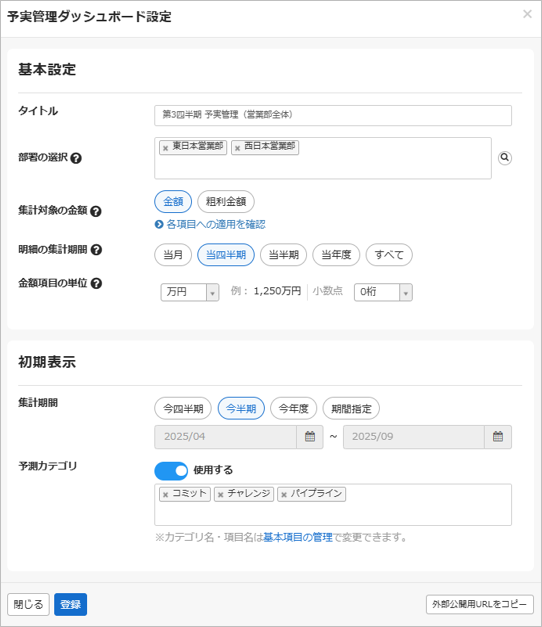Click 例: 1,250万円 example text
This screenshot has width=542, height=627.
(266, 291)
